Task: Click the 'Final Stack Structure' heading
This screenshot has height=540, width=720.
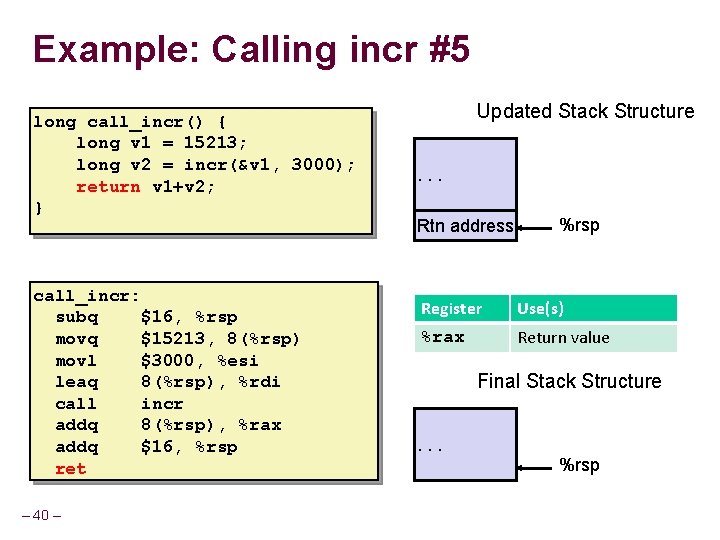Action: pyautogui.click(x=569, y=381)
